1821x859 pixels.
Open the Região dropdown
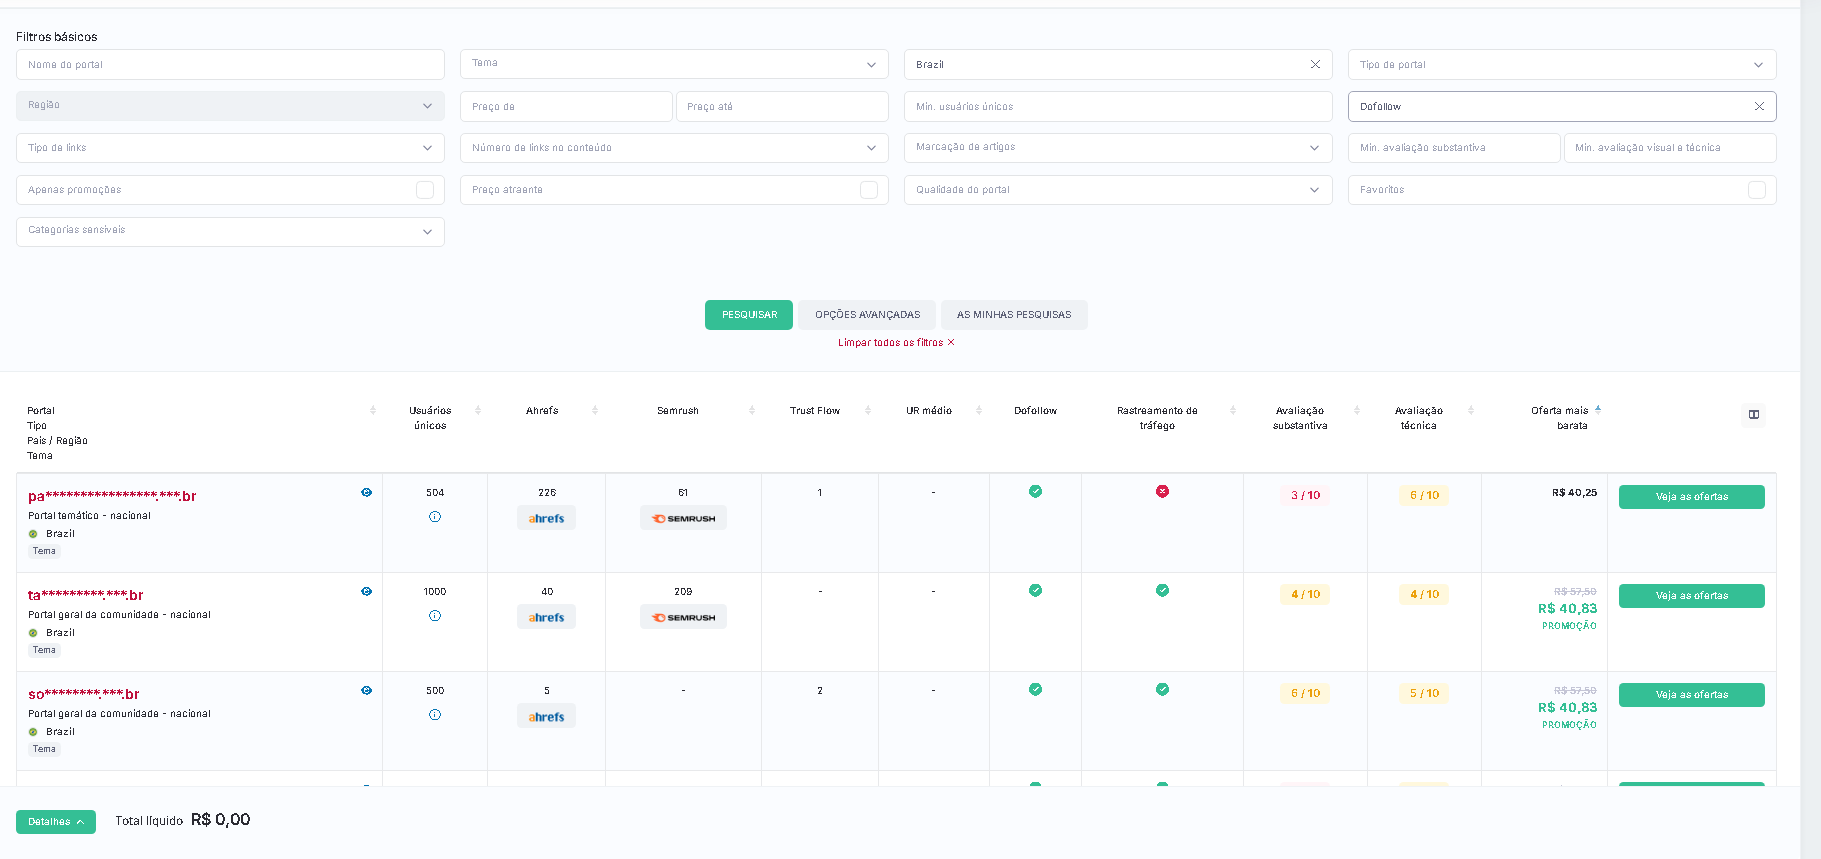230,106
